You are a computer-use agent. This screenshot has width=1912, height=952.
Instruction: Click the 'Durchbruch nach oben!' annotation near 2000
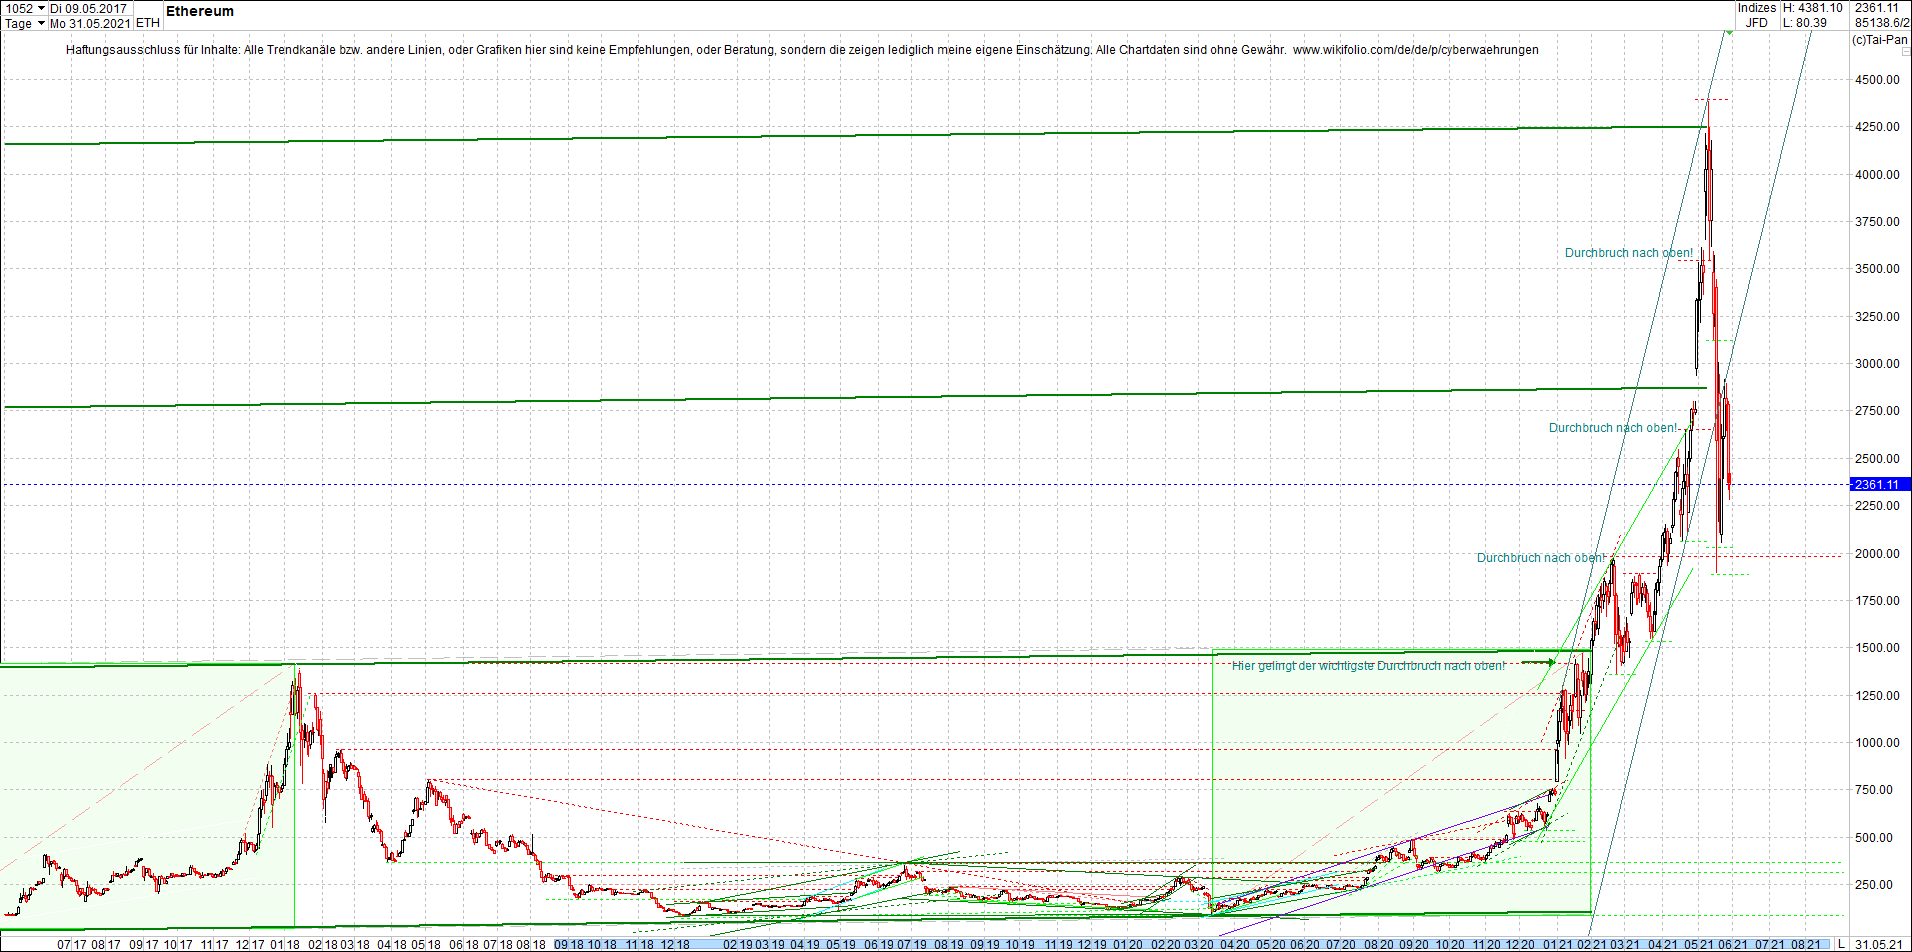(1541, 558)
